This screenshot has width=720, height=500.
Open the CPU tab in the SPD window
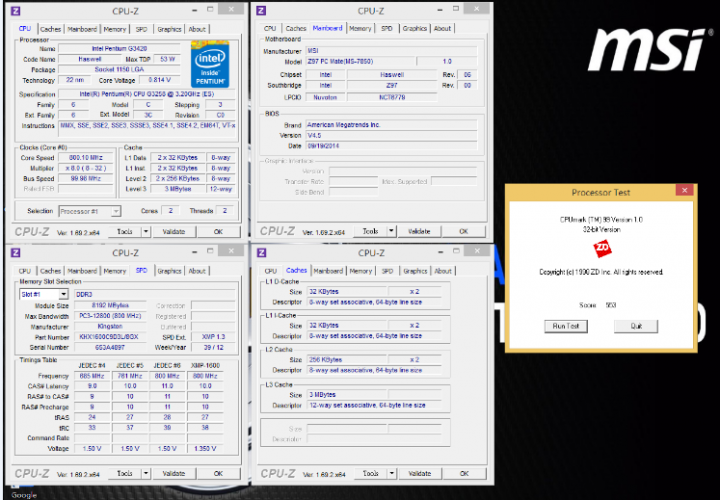click(x=25, y=271)
